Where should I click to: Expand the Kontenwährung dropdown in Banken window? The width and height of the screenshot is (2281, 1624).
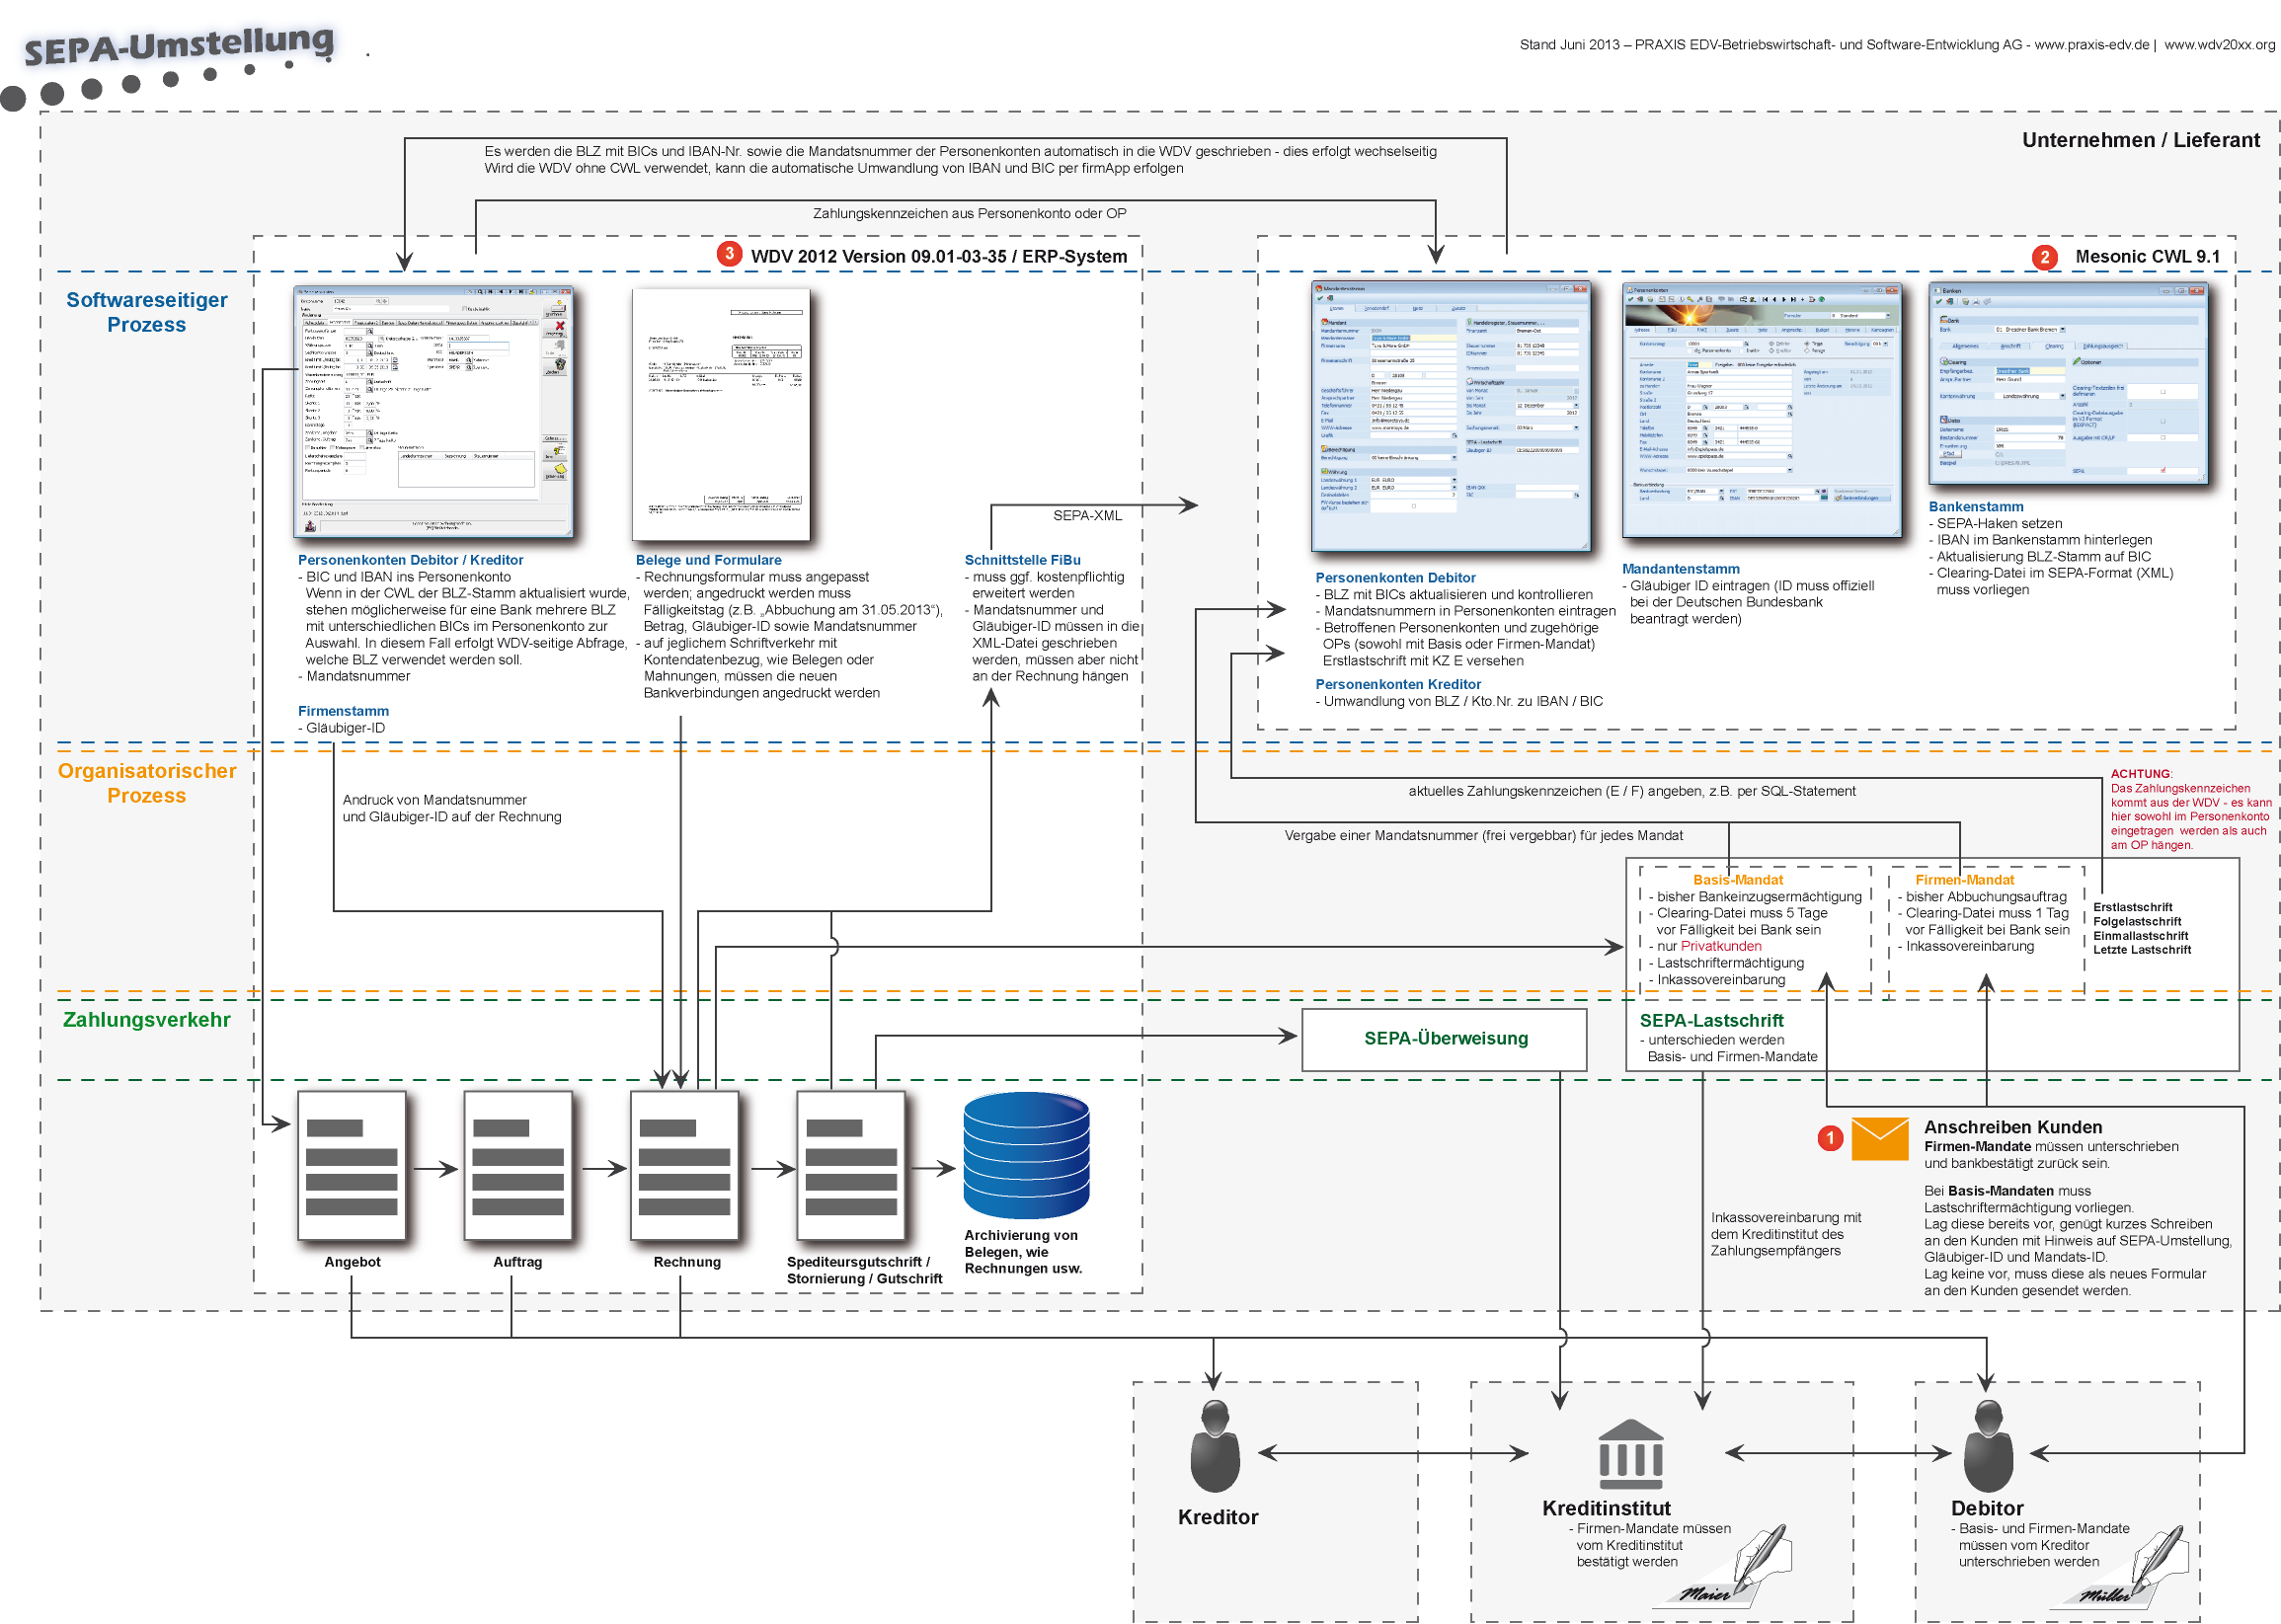[x=2063, y=396]
